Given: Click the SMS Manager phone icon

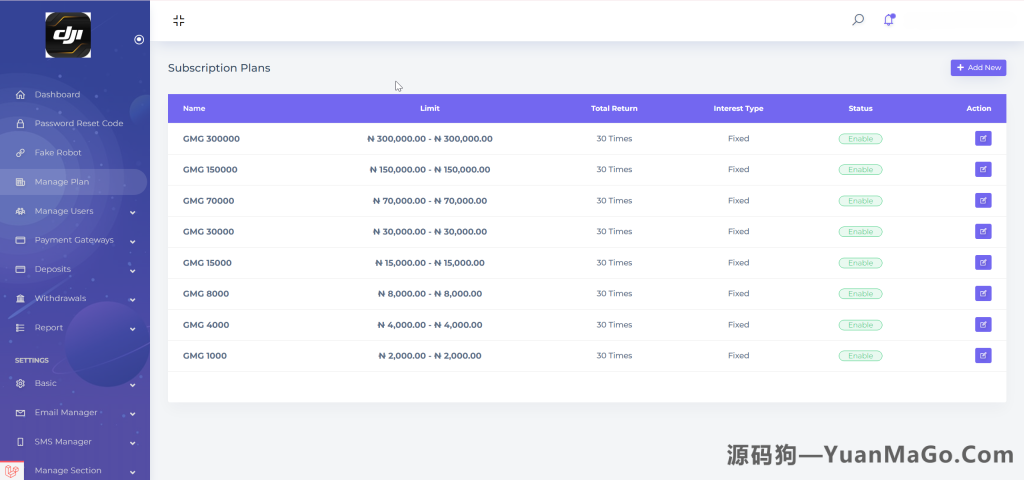Looking at the screenshot, I should pos(20,442).
